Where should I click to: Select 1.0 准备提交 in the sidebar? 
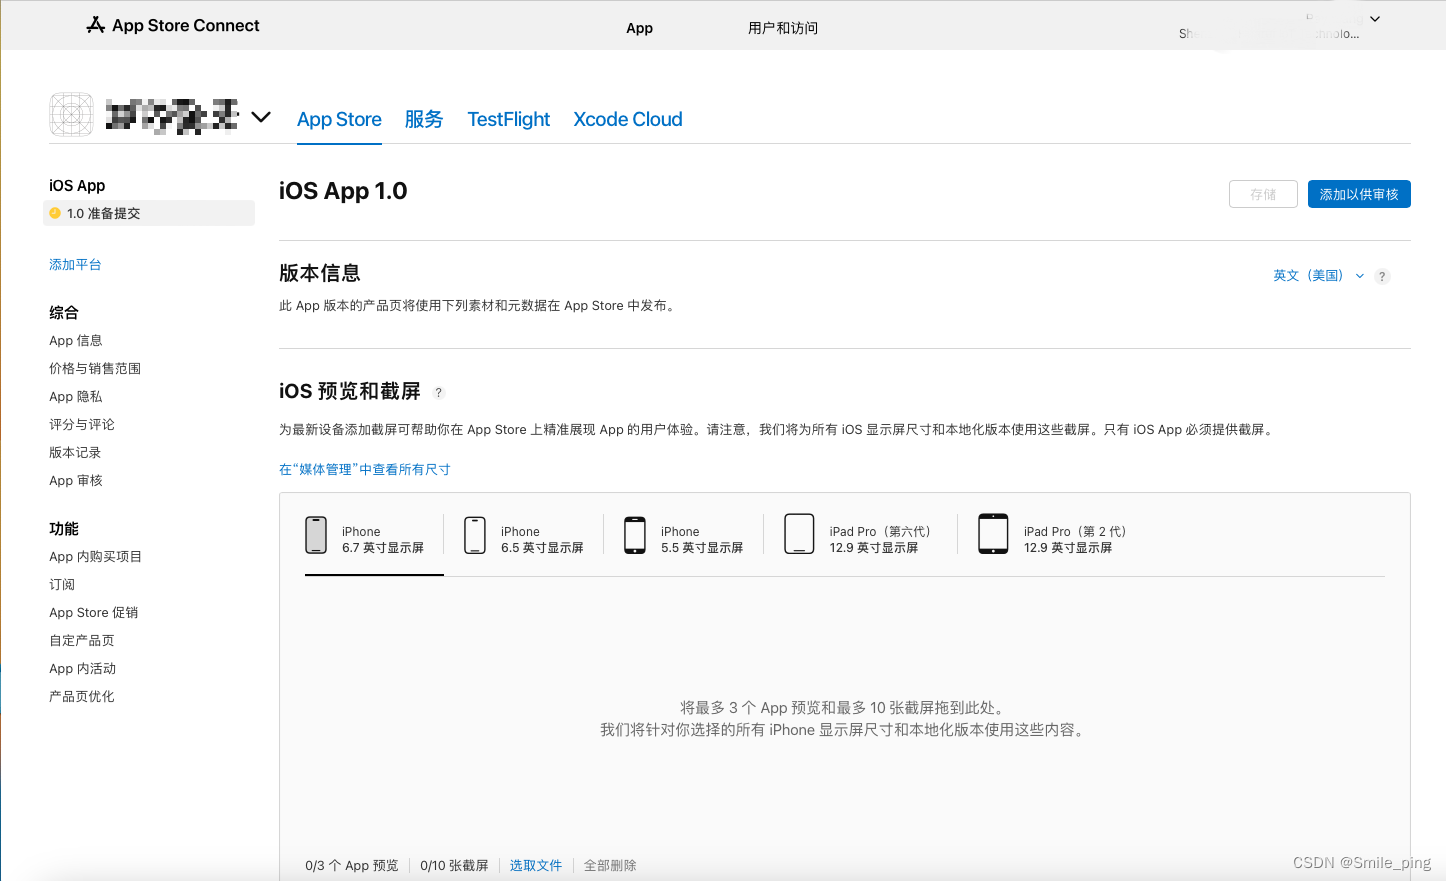pos(149,213)
